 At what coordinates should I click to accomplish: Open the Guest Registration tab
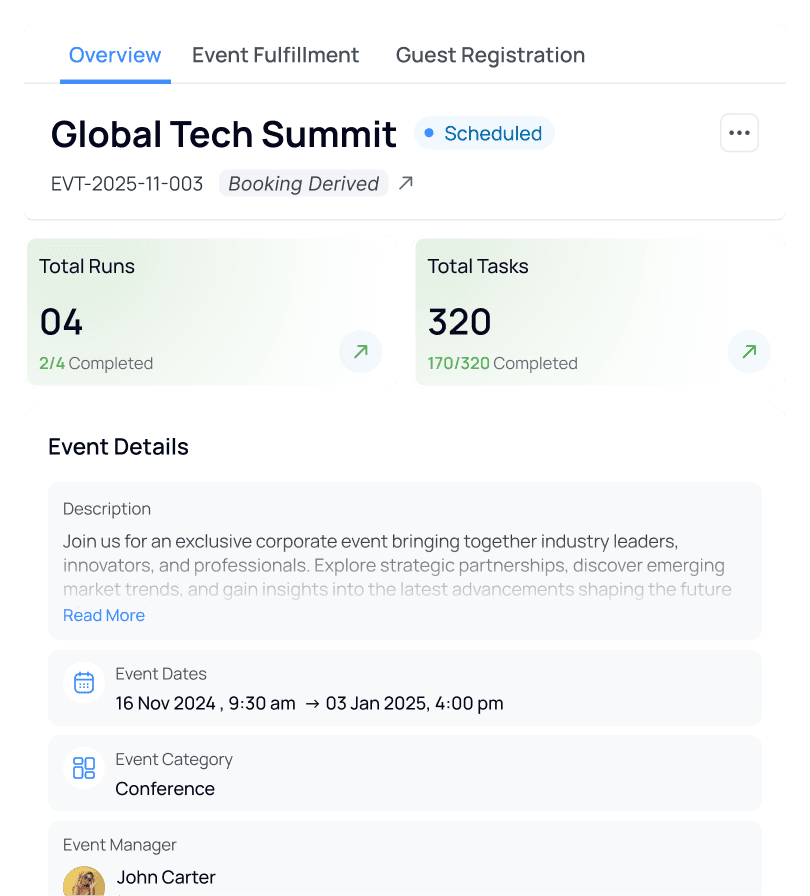click(490, 55)
